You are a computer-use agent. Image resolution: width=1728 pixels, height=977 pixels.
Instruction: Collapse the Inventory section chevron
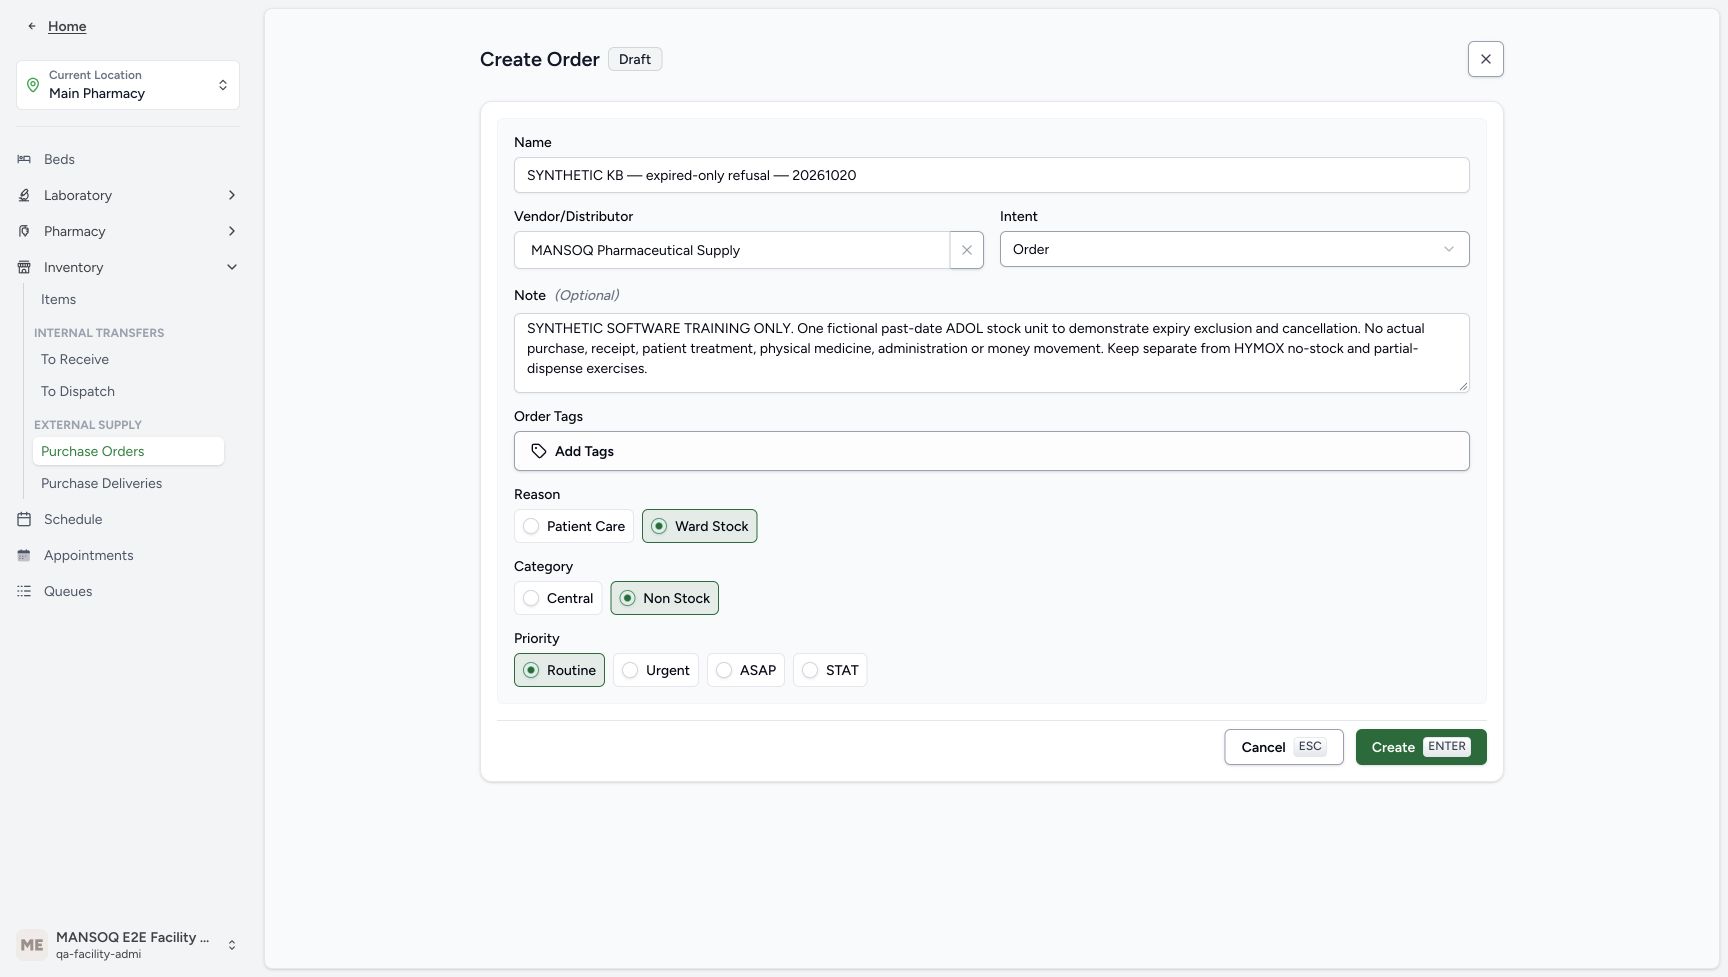(x=232, y=267)
